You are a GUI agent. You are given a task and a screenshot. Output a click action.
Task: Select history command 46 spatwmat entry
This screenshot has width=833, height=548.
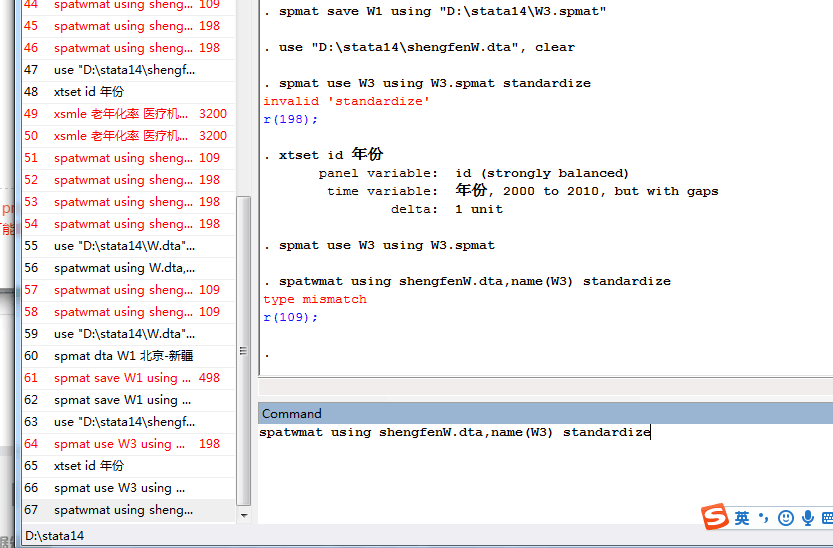[129, 48]
